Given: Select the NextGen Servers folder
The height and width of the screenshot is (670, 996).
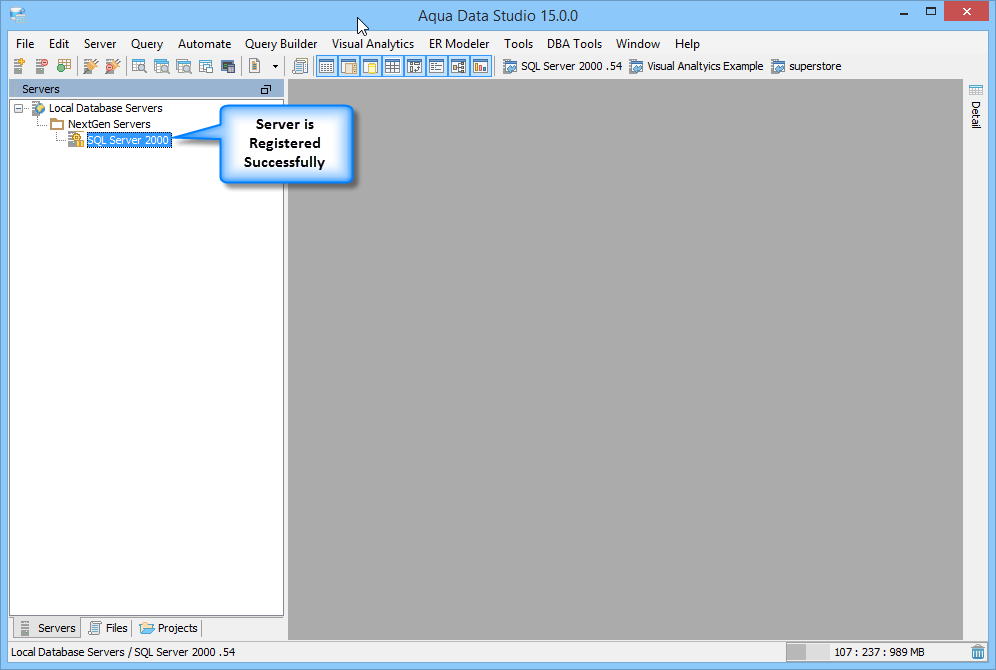Looking at the screenshot, I should click(109, 124).
